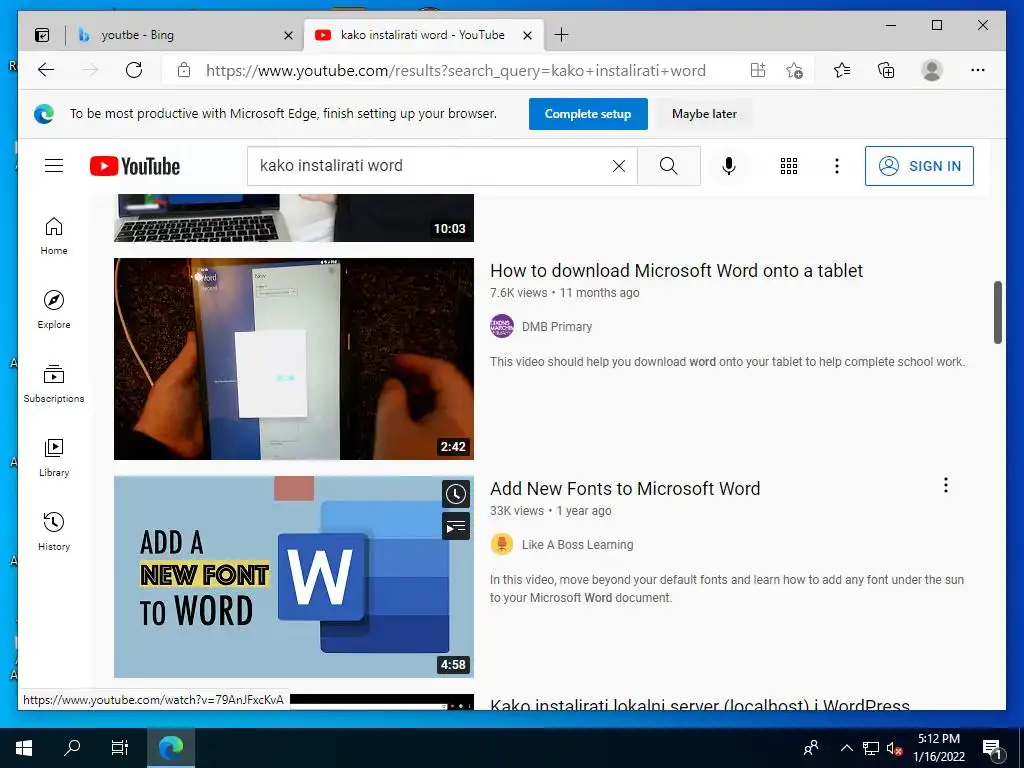1024x768 pixels.
Task: Open Task View on the taskbar
Action: coord(120,748)
